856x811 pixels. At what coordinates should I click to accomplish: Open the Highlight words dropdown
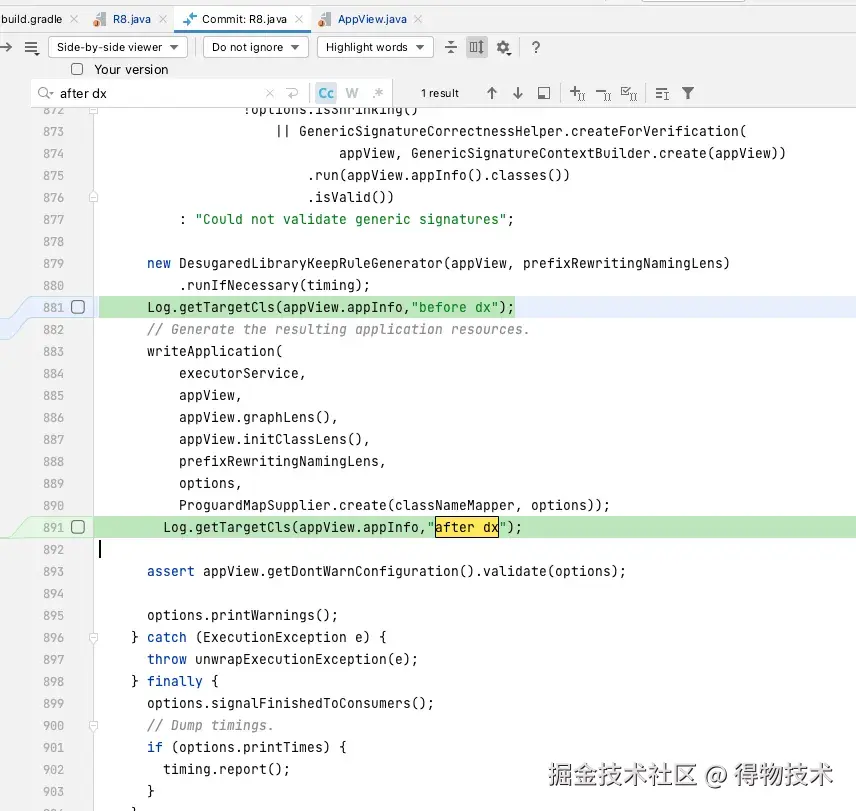tap(375, 47)
